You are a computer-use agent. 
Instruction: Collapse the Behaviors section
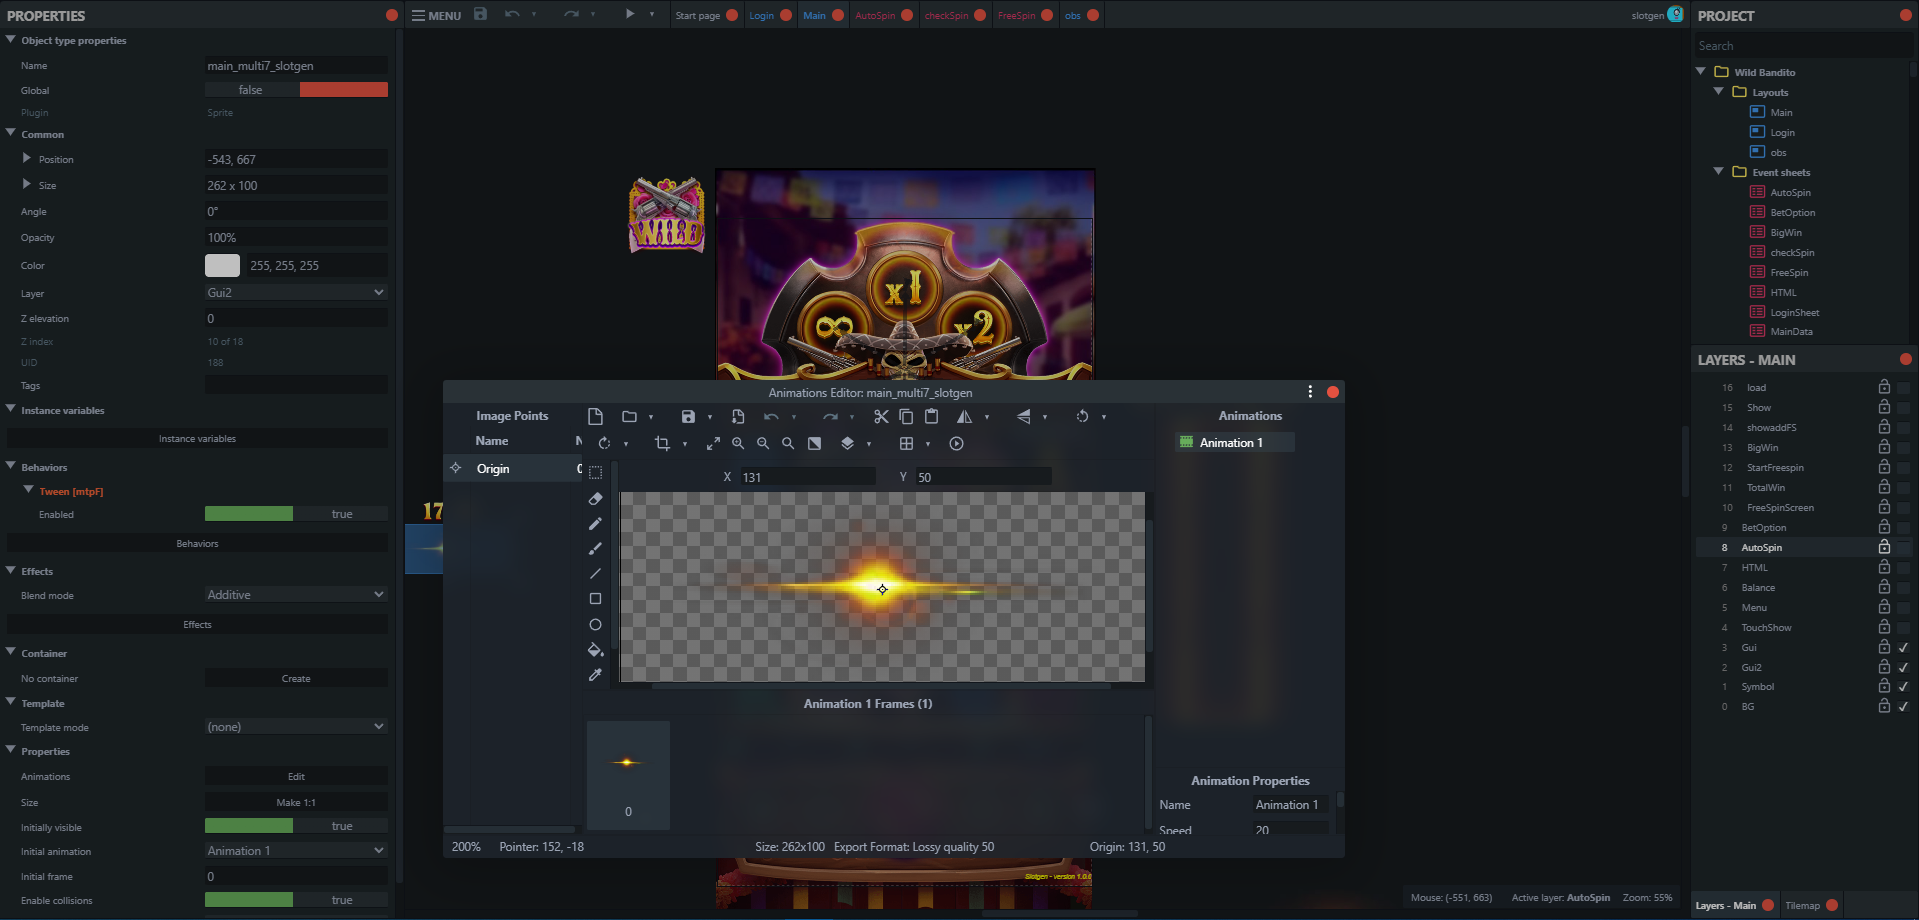(x=11, y=466)
